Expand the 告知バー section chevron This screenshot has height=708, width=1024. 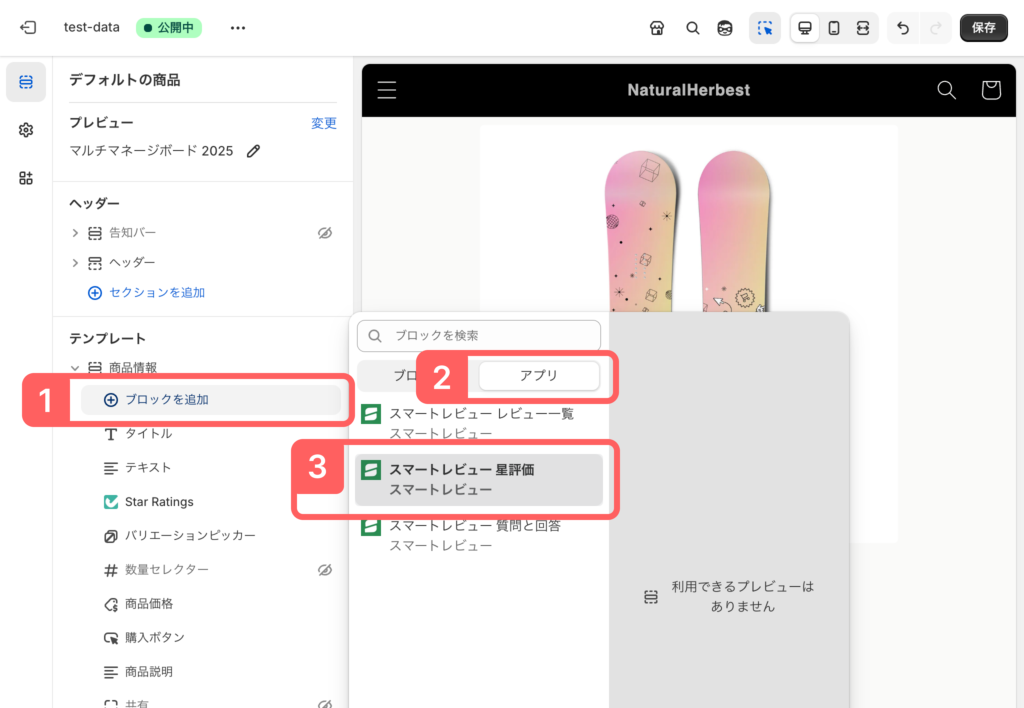pyautogui.click(x=75, y=233)
